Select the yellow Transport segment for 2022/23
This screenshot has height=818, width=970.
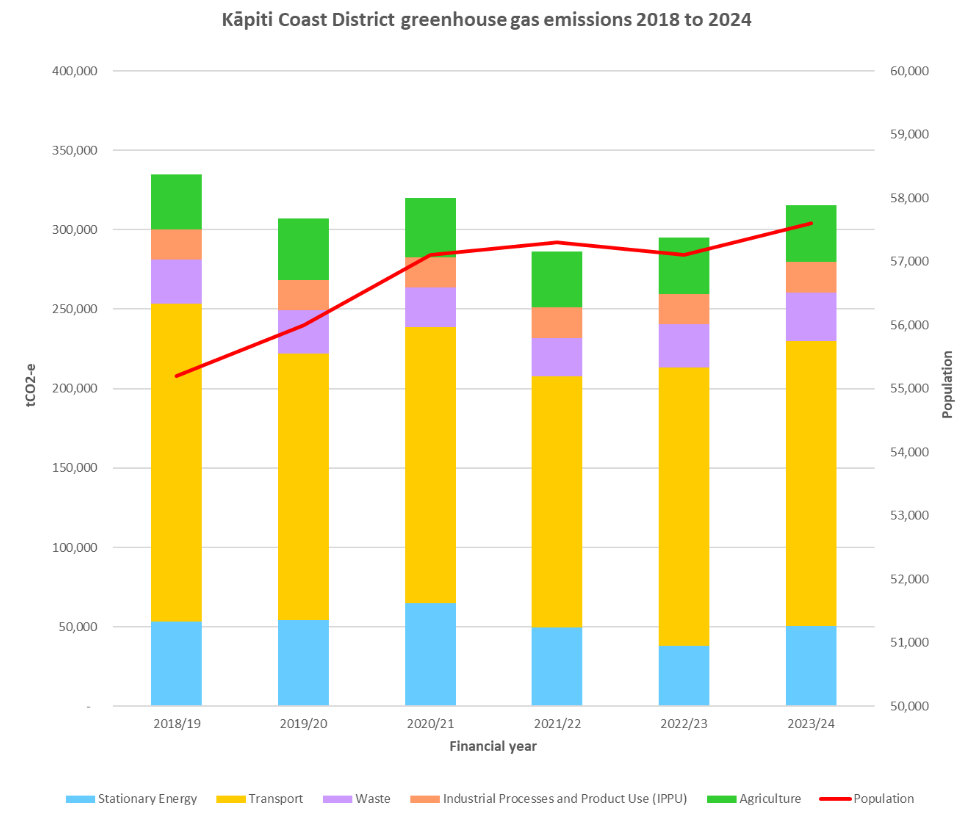pos(684,505)
